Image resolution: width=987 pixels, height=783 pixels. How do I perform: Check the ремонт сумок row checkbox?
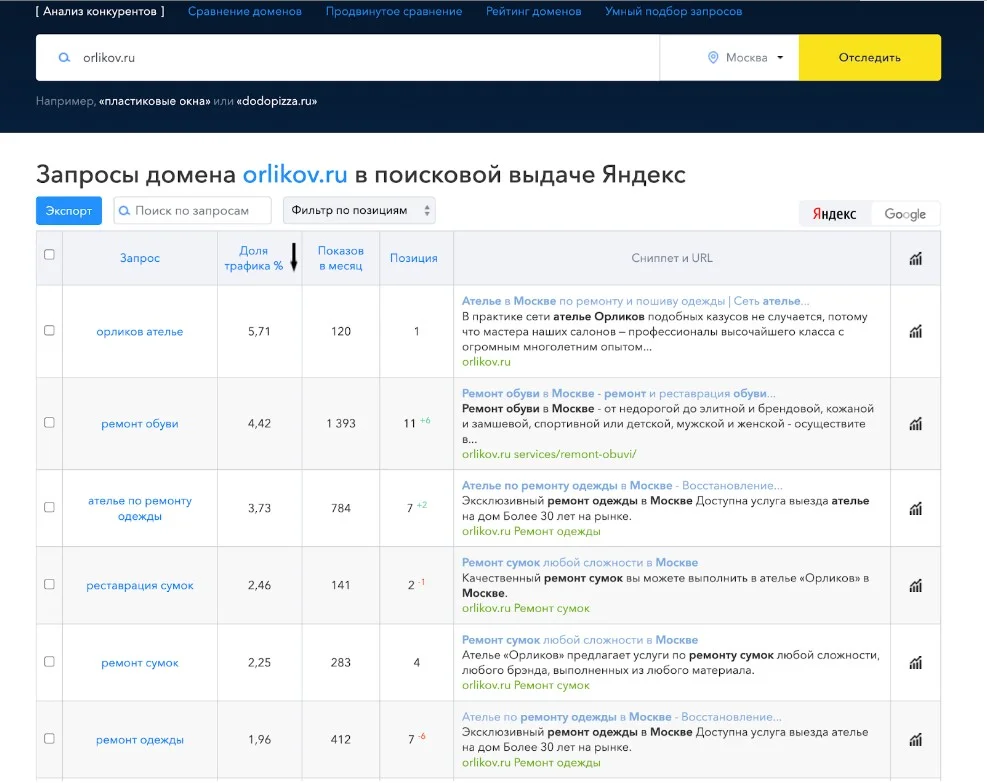click(x=49, y=662)
